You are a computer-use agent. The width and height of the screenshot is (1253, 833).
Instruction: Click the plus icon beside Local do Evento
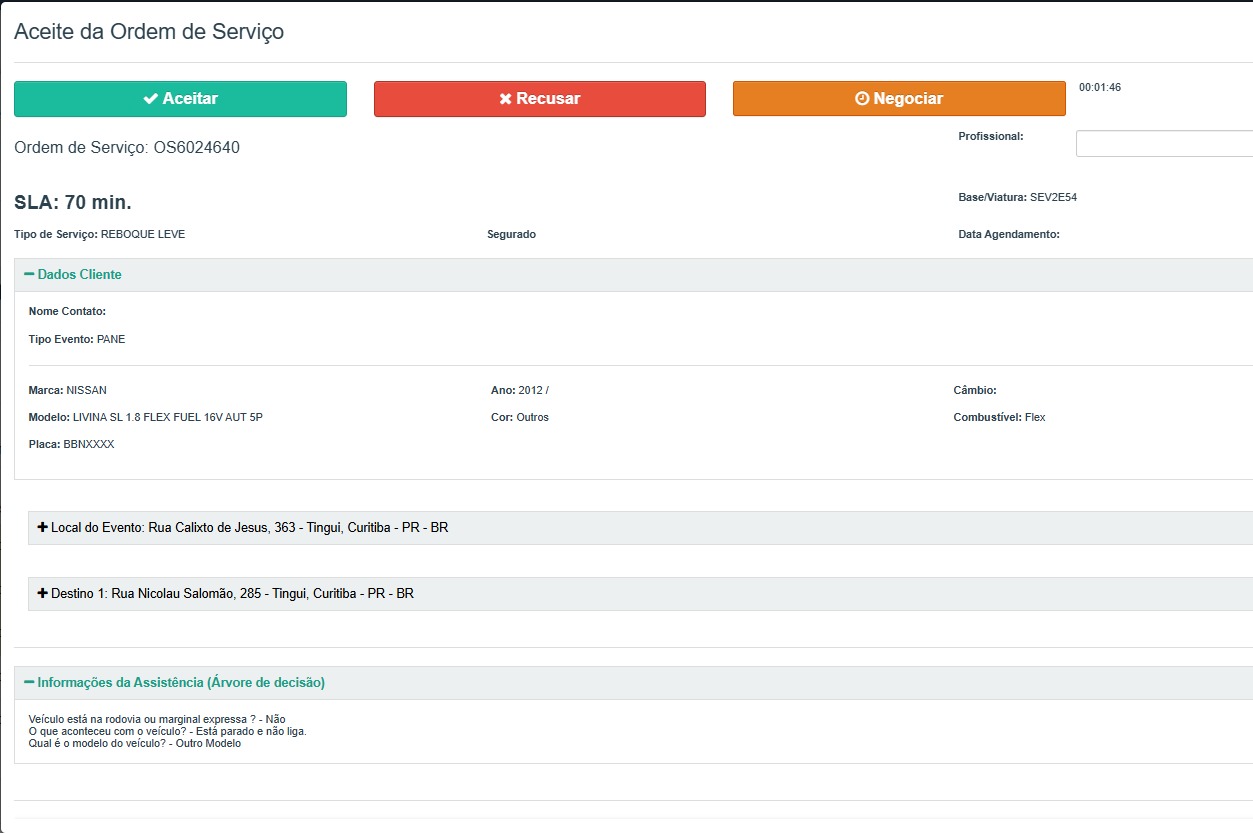coord(42,527)
